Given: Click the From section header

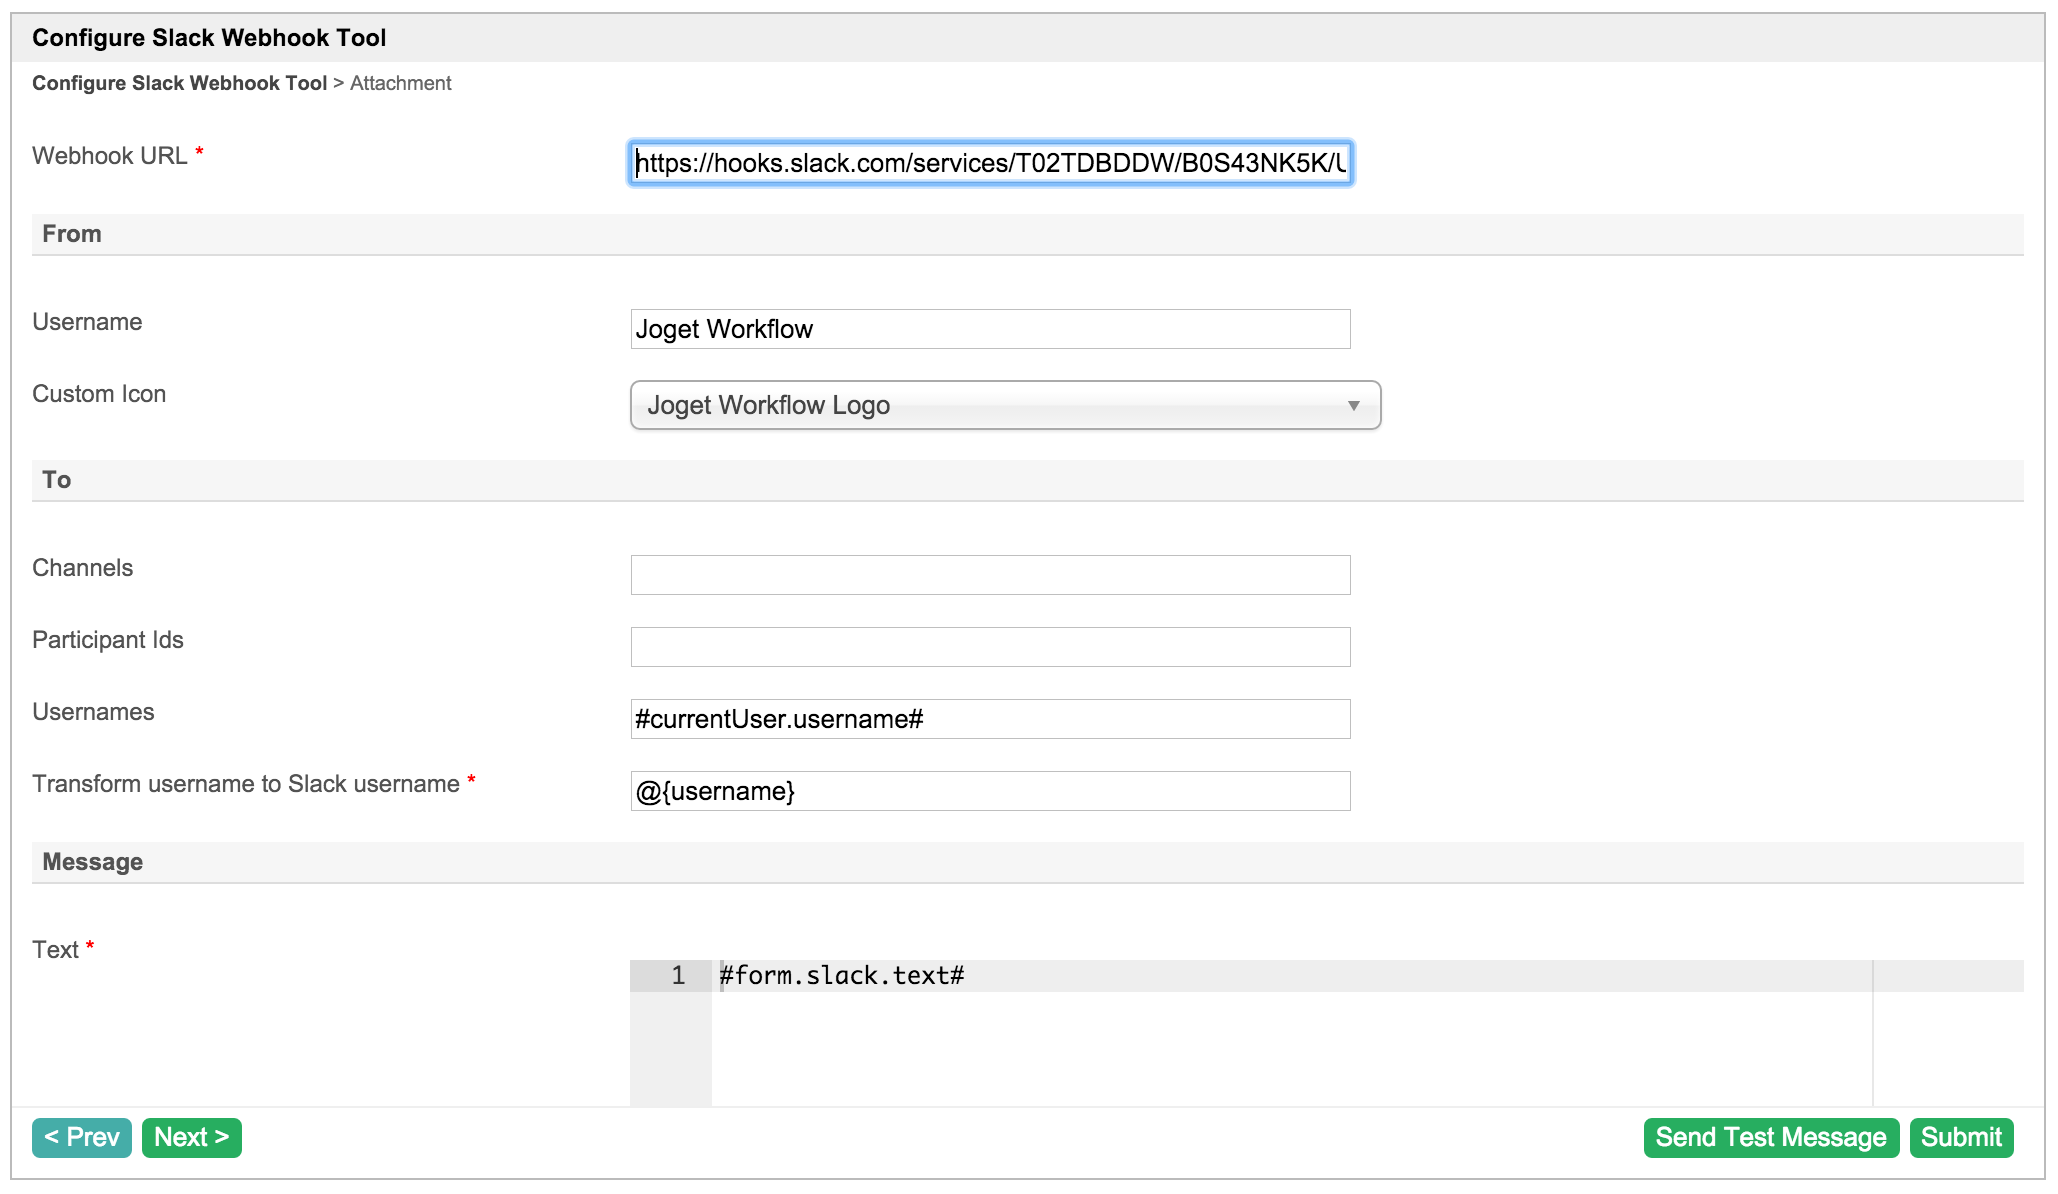Looking at the screenshot, I should point(72,234).
